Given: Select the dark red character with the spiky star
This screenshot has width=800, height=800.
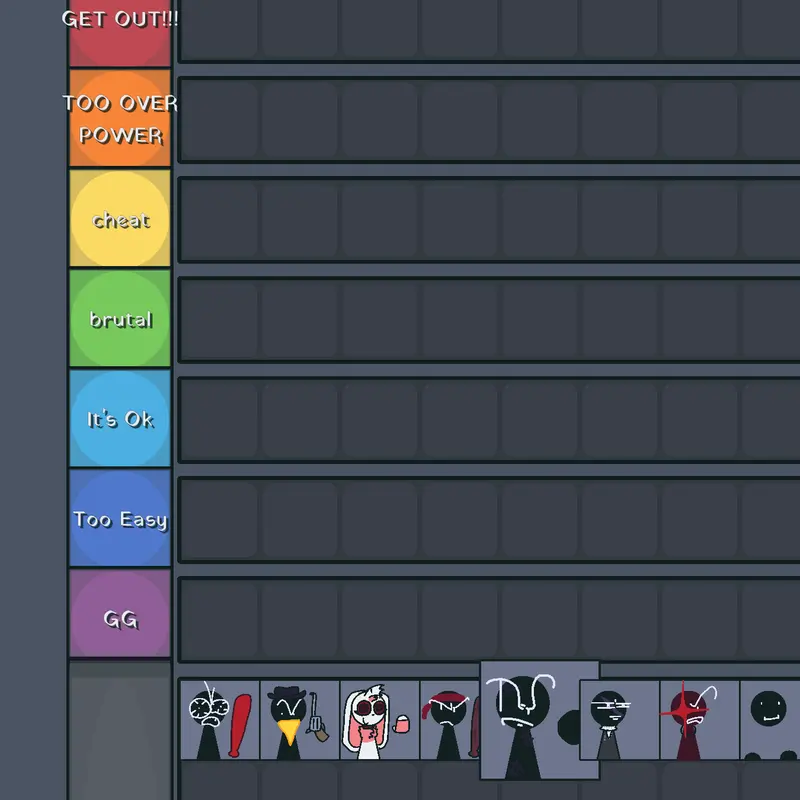Looking at the screenshot, I should (x=700, y=720).
